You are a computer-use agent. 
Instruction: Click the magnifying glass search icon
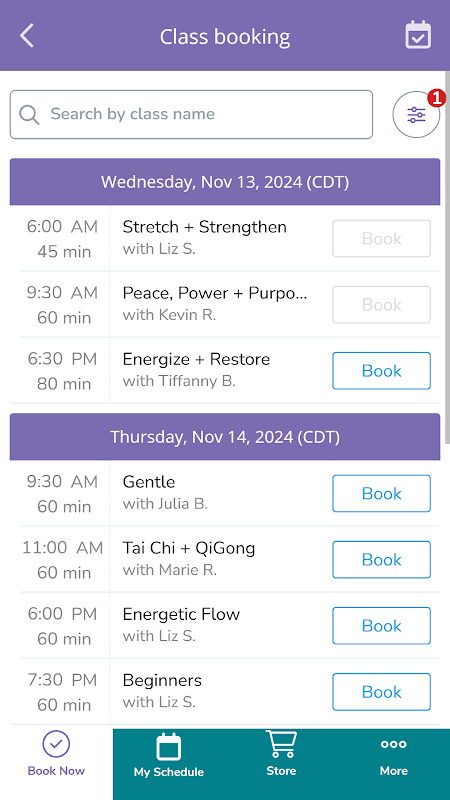[x=29, y=114]
